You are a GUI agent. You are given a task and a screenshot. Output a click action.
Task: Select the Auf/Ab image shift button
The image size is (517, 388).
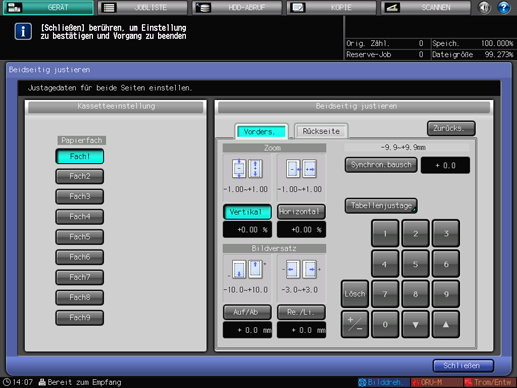pyautogui.click(x=247, y=312)
